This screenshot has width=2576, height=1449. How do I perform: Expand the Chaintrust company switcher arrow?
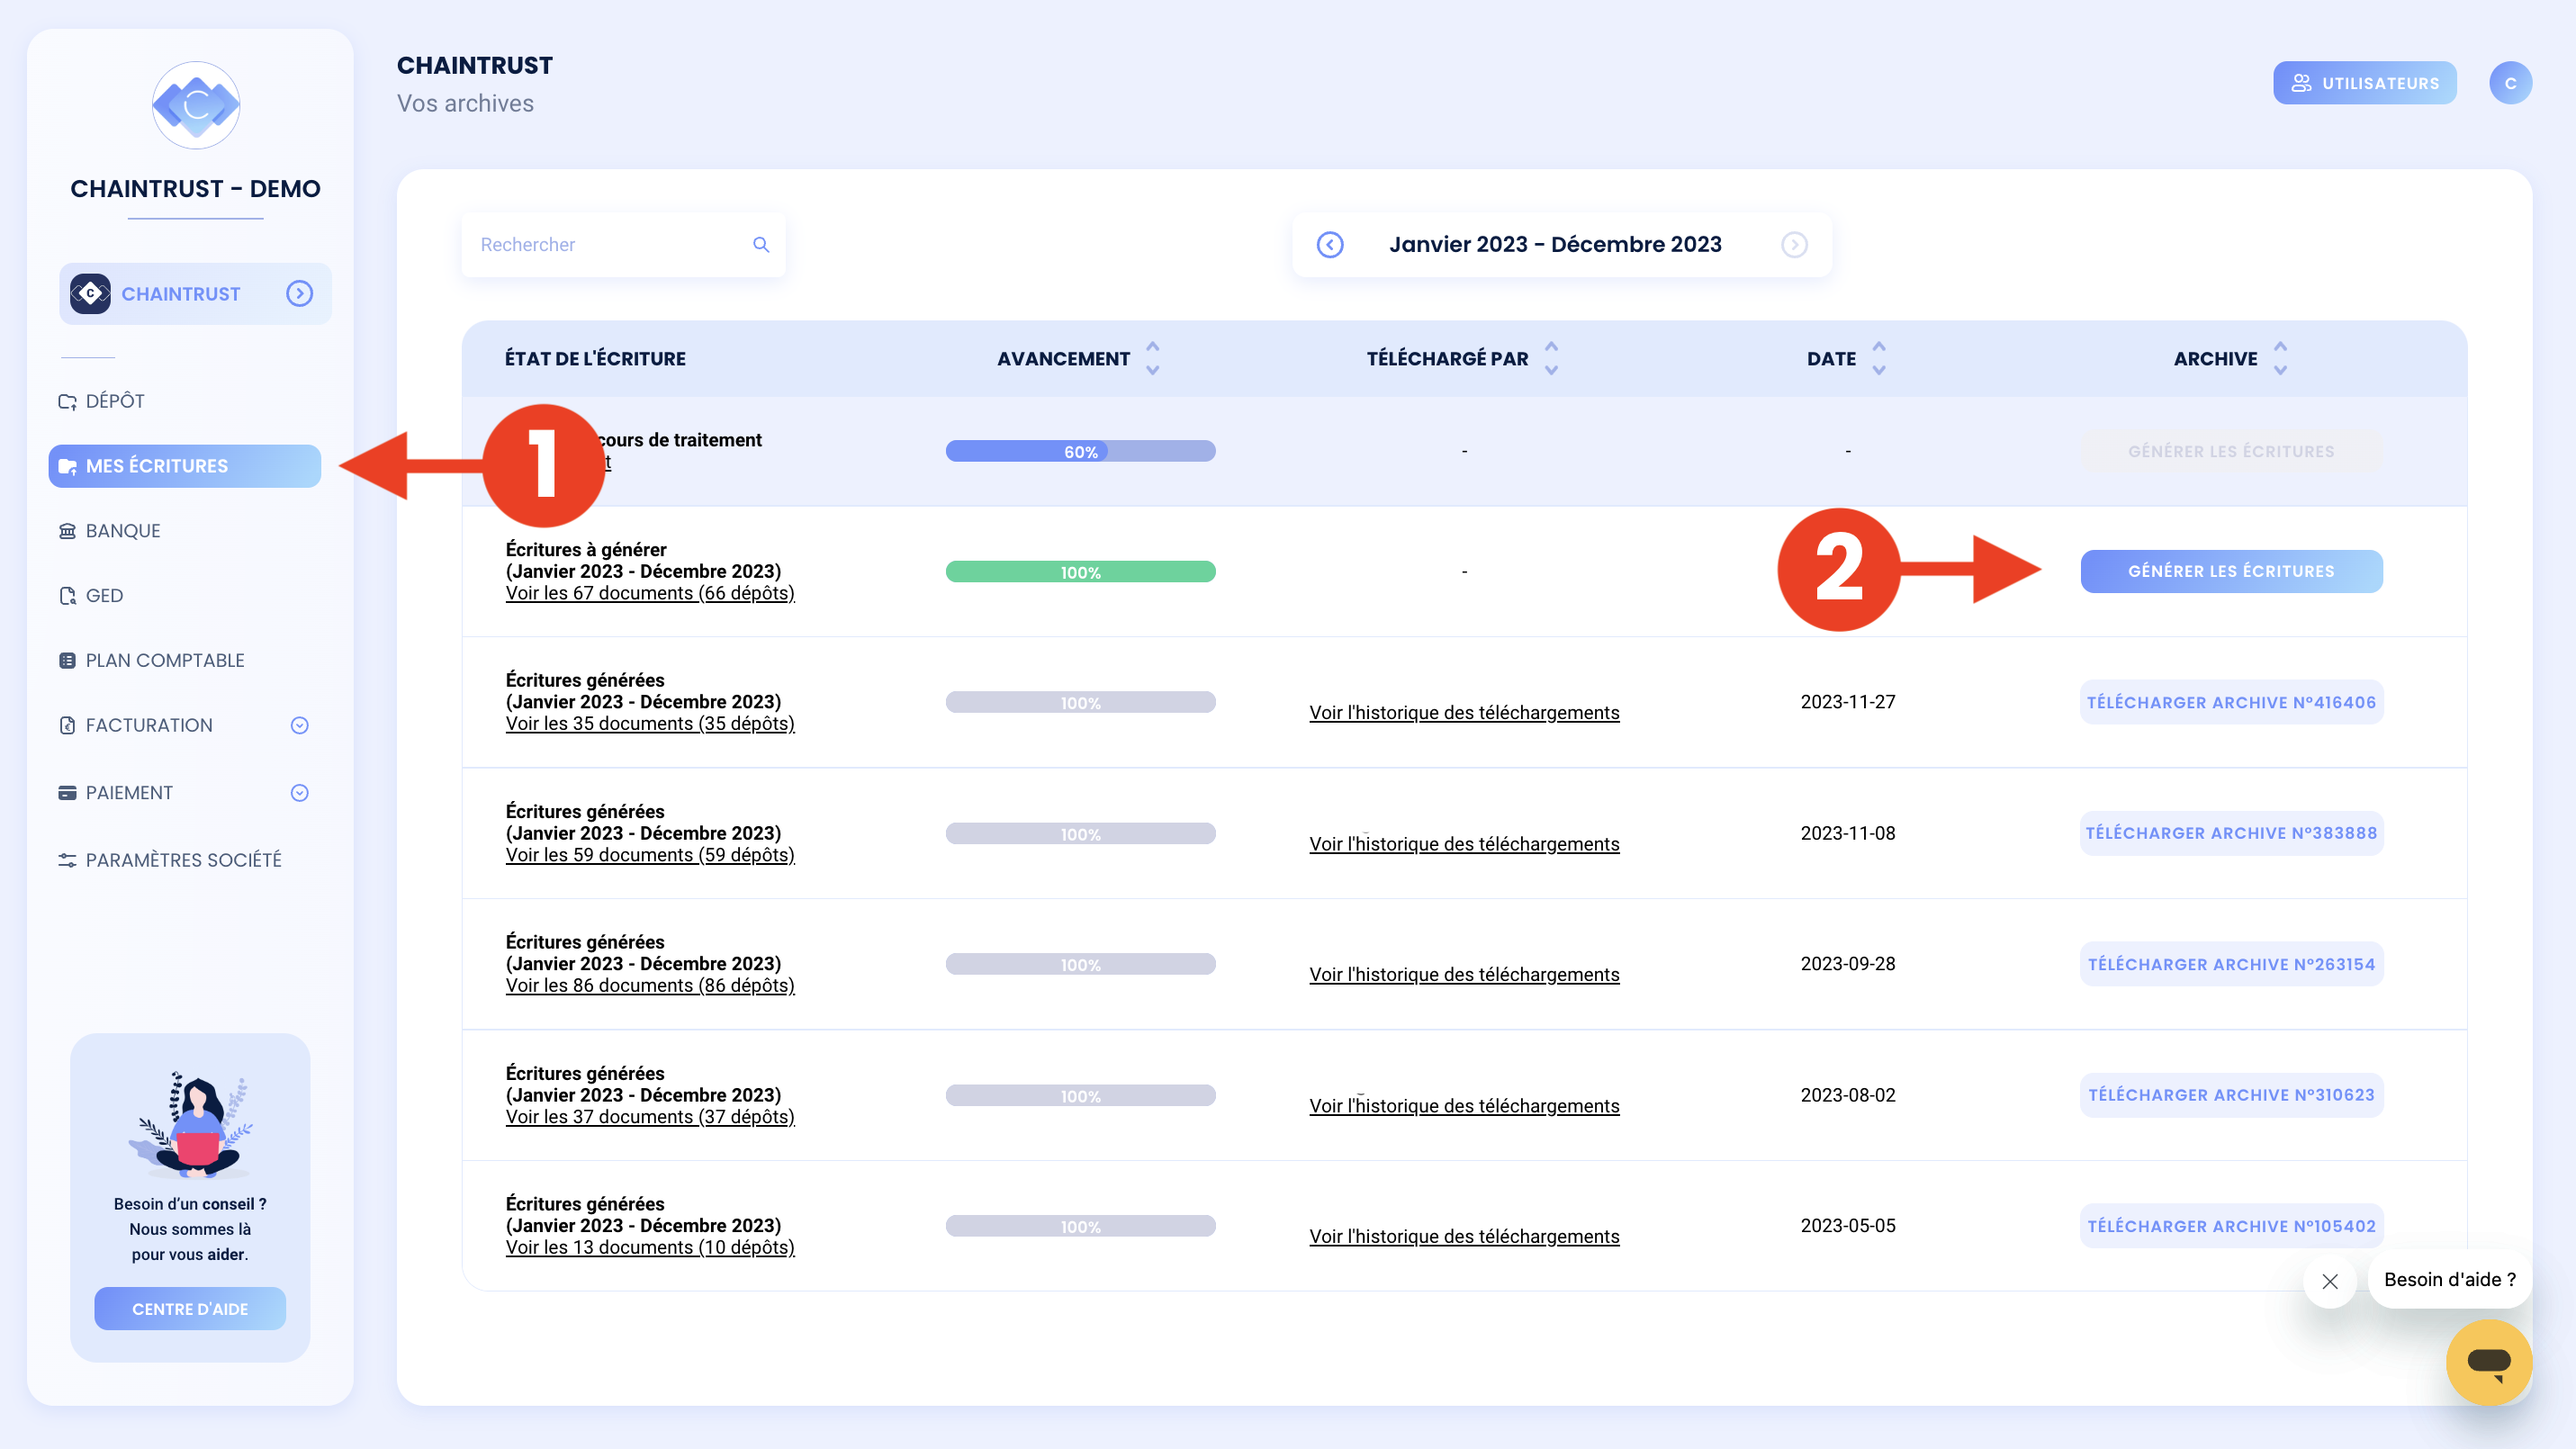click(300, 294)
